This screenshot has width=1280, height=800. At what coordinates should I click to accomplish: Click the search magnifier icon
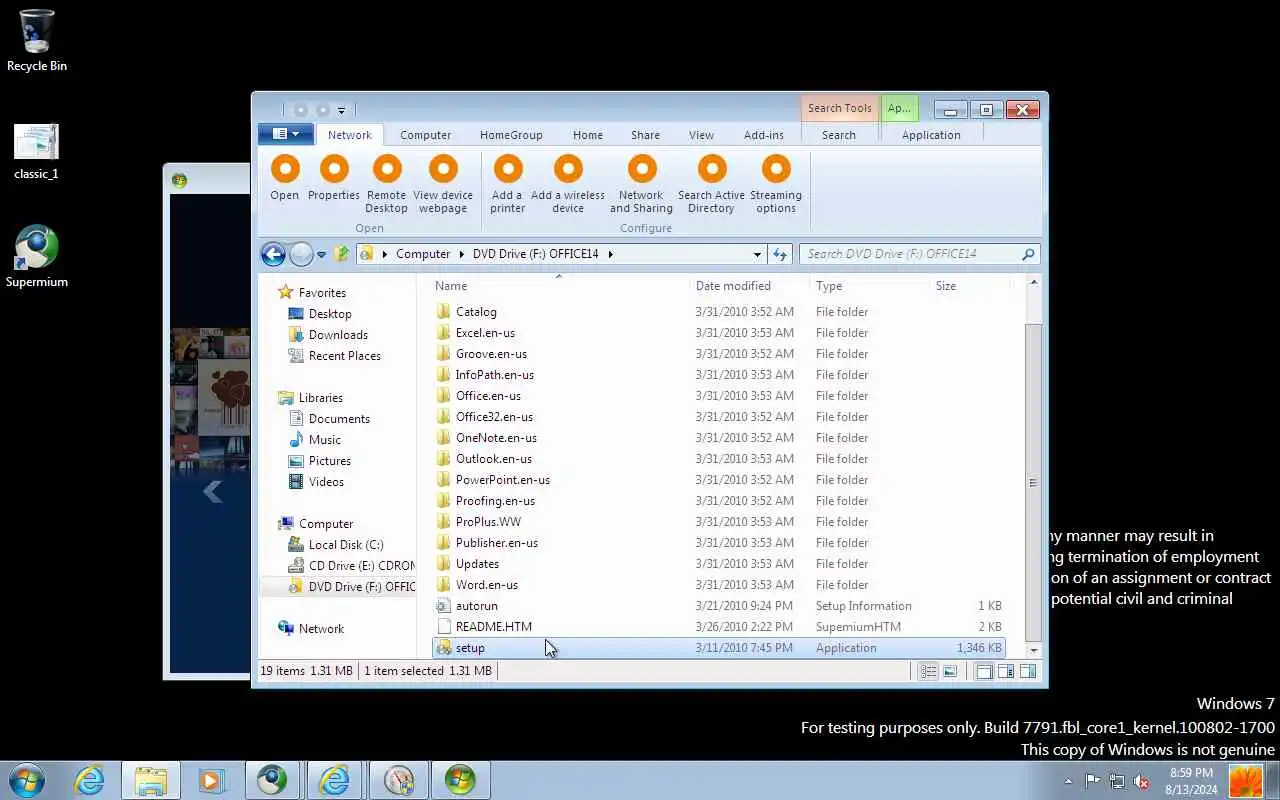[x=1028, y=254]
